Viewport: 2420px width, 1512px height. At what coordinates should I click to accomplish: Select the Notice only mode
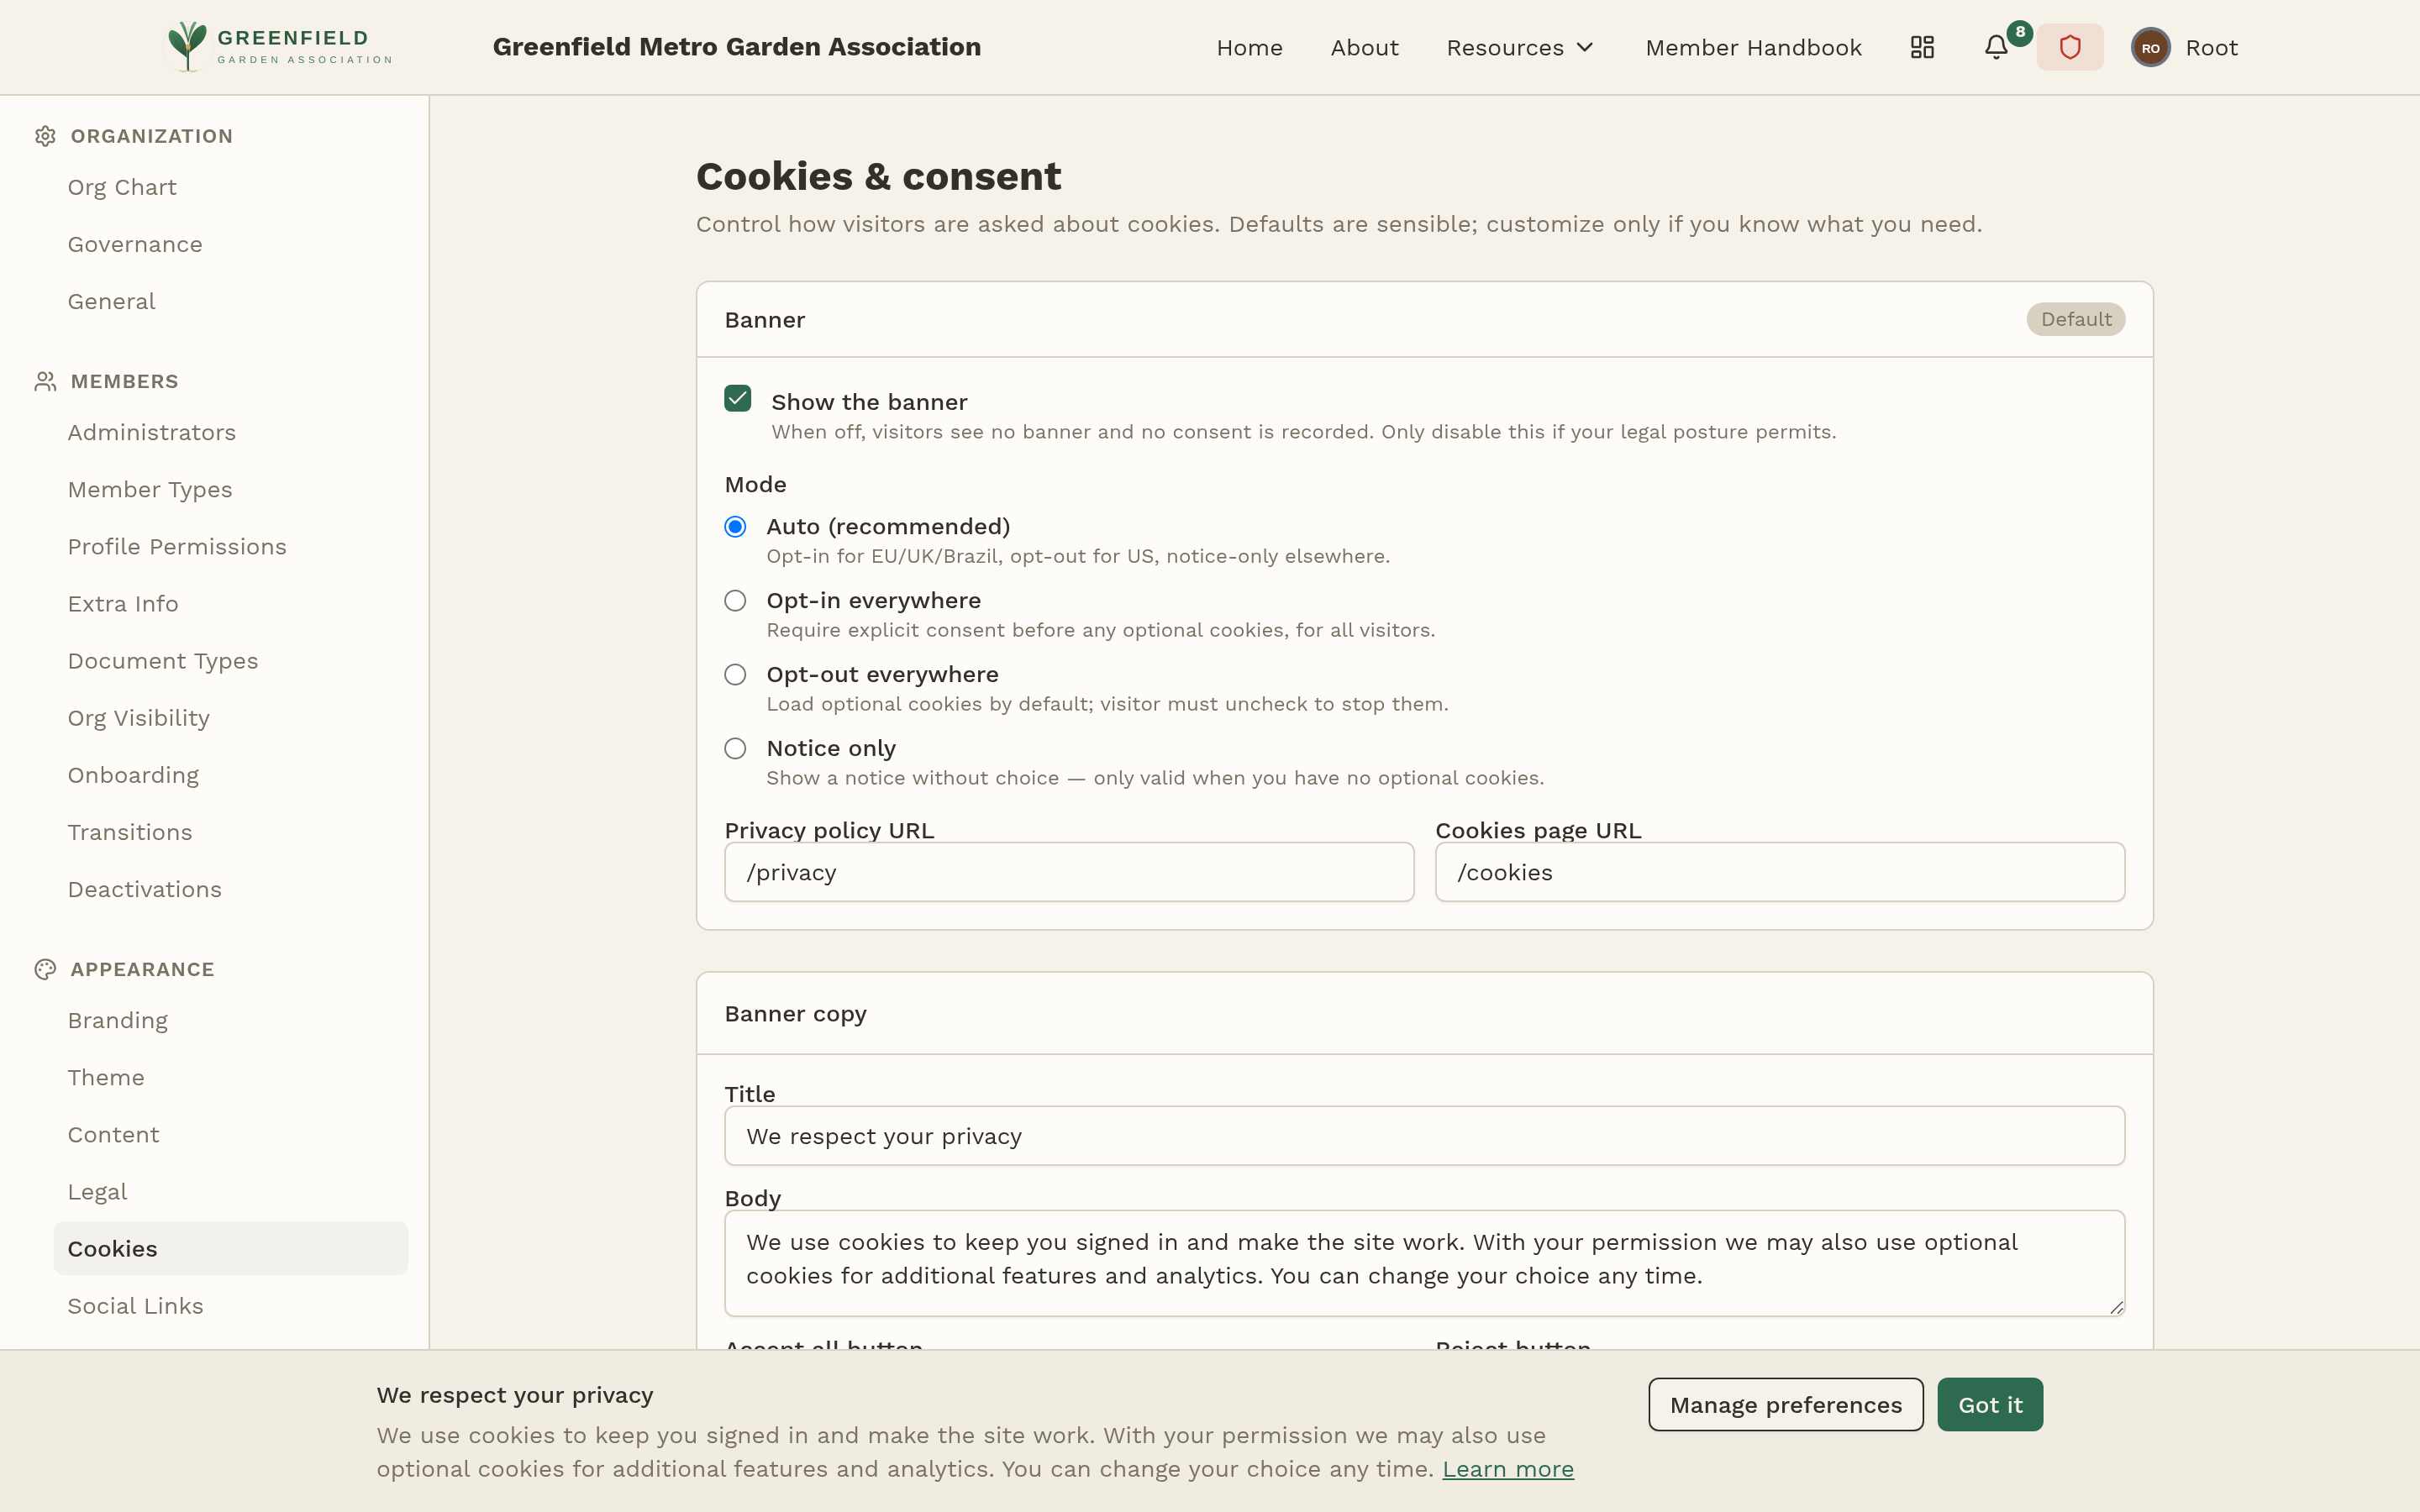coord(736,748)
